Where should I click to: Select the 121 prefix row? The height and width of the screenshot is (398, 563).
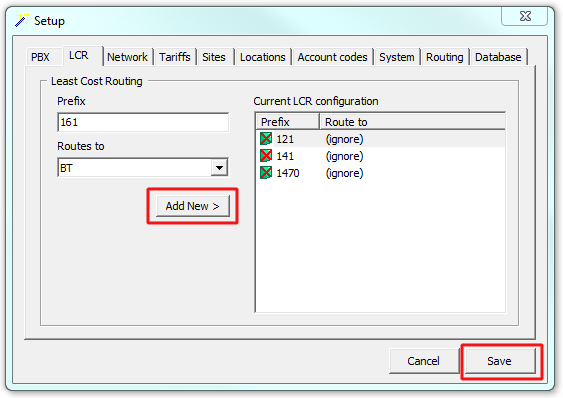click(x=381, y=139)
